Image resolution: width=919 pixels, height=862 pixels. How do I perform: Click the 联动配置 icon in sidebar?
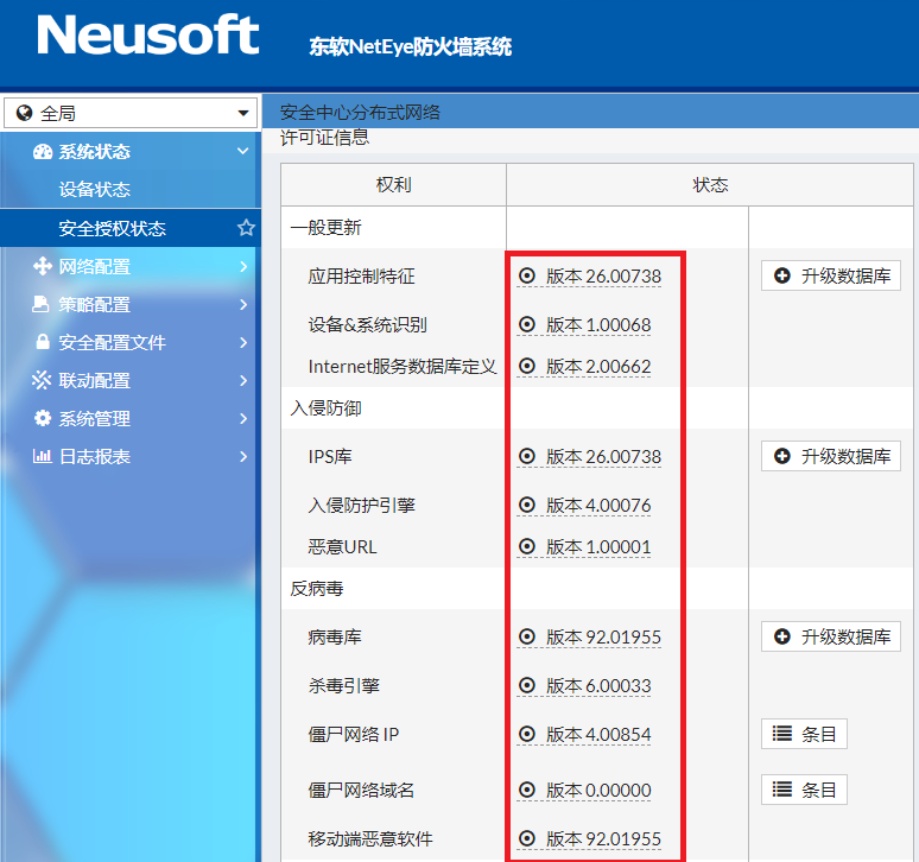[x=41, y=380]
